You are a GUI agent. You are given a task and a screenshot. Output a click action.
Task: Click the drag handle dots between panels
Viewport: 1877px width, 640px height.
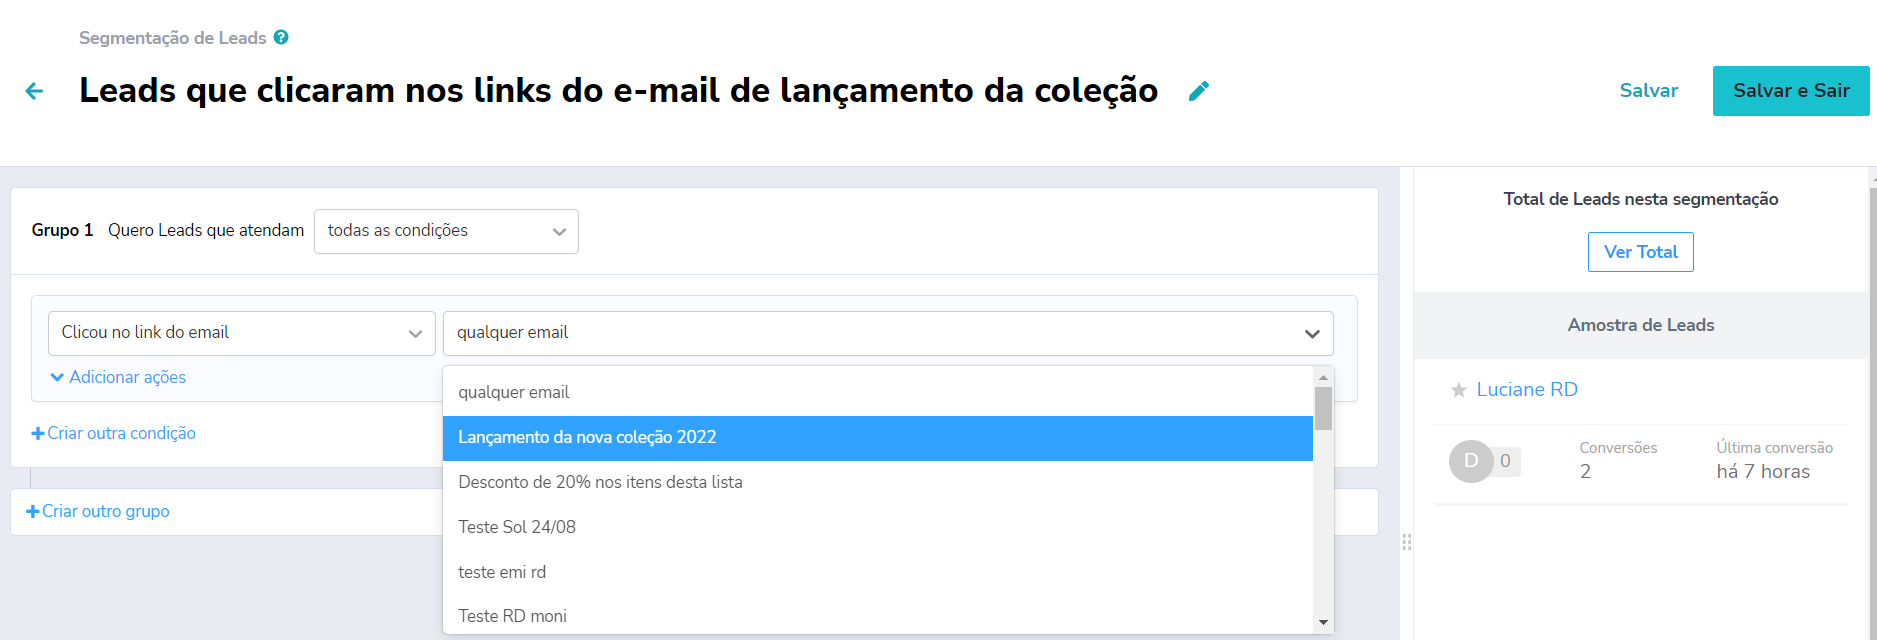[x=1407, y=541]
